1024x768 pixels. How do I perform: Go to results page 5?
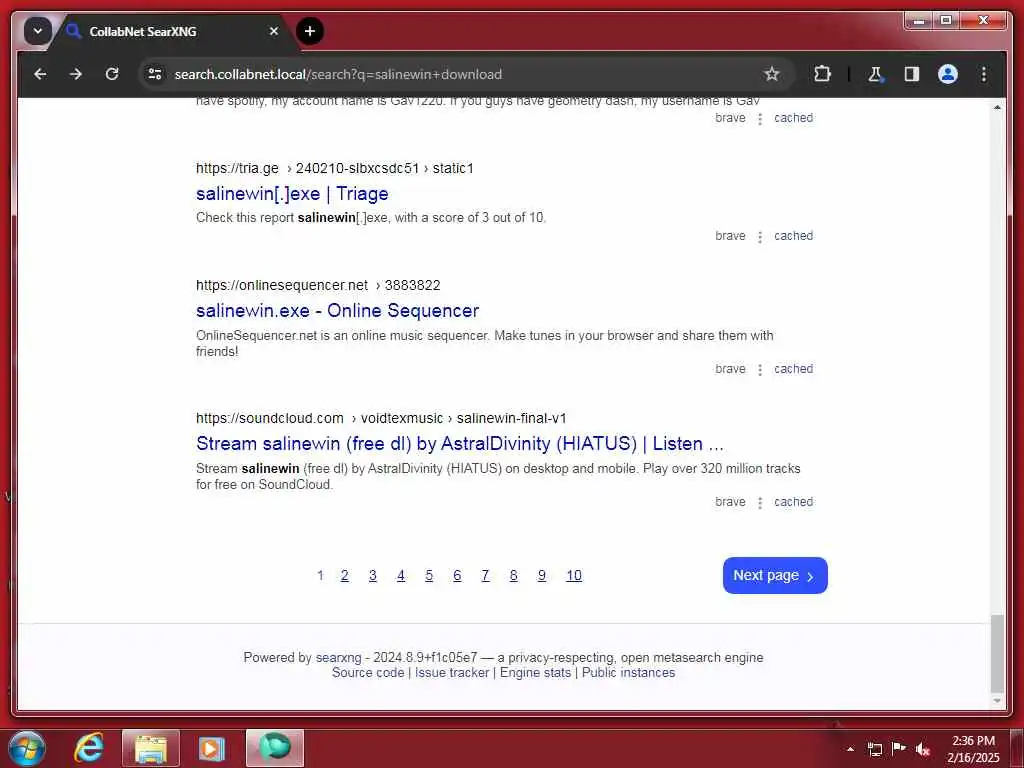[x=429, y=576]
